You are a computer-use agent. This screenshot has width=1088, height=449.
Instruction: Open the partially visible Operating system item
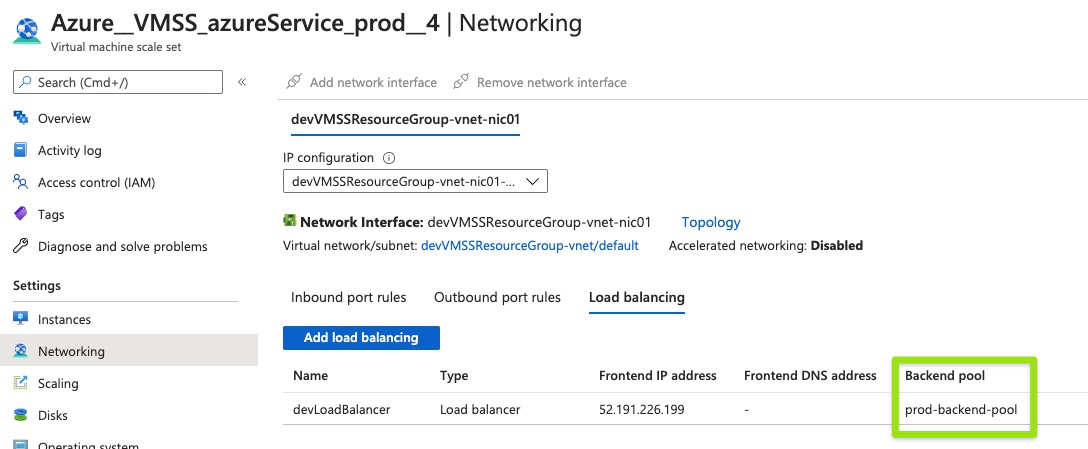coord(88,444)
